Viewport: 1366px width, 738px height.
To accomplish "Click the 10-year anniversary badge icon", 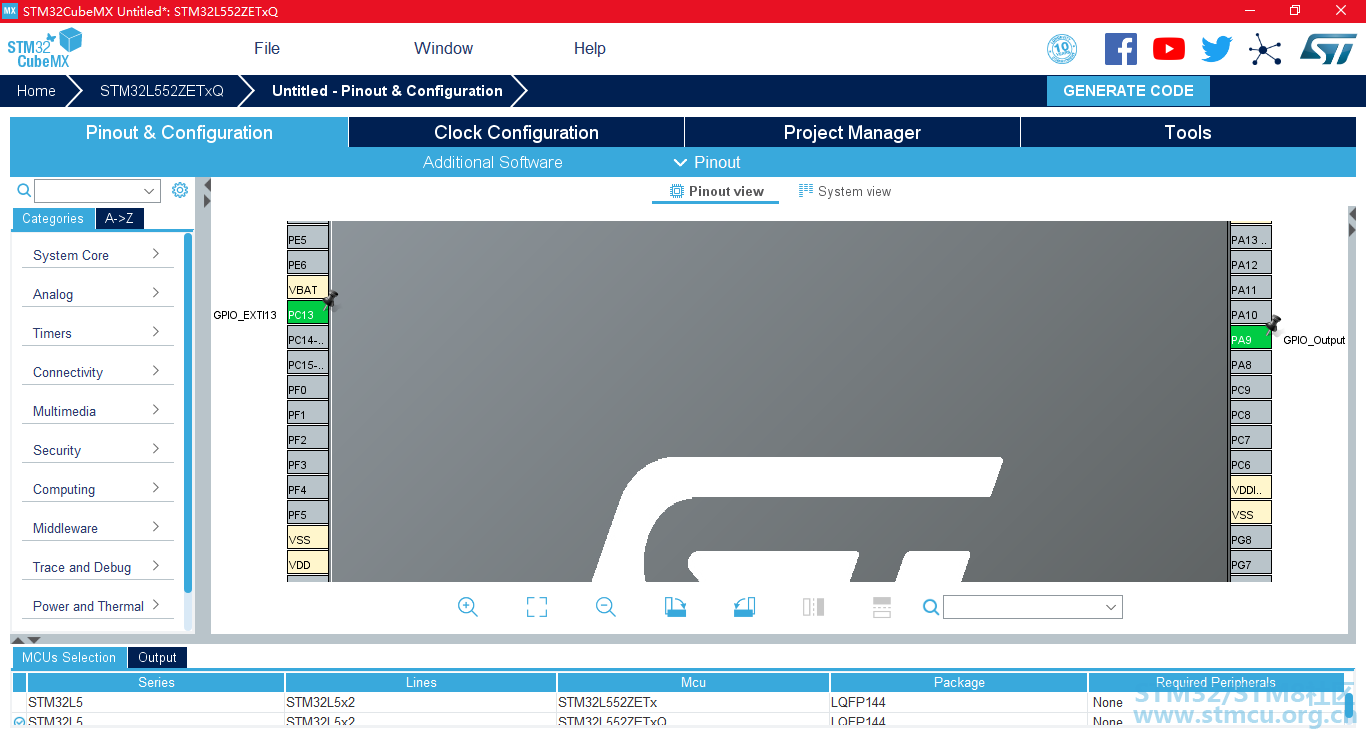I will (1062, 49).
